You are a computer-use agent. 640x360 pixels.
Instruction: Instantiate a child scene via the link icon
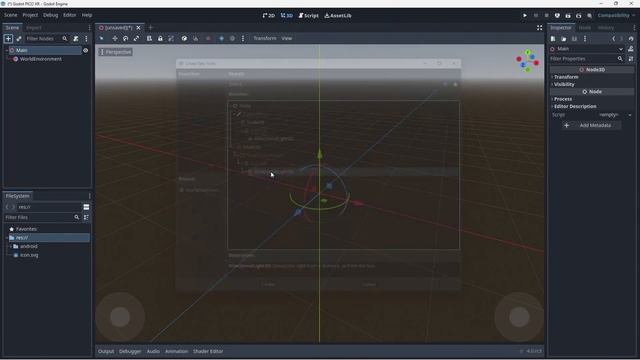19,39
